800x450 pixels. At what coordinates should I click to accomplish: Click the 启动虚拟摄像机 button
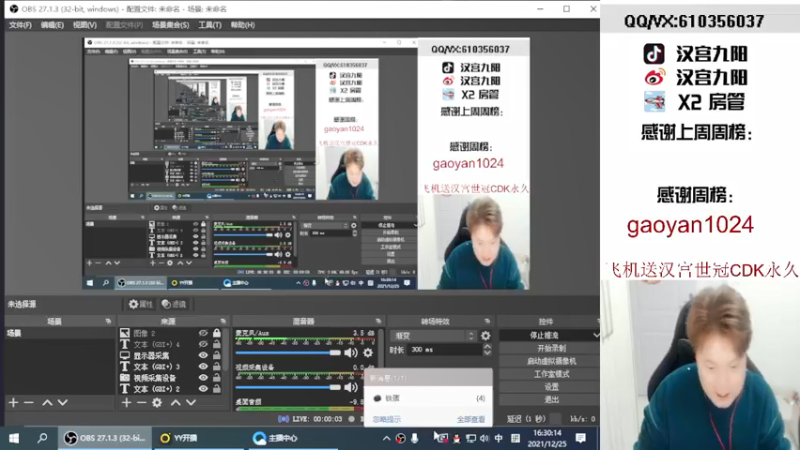point(550,361)
